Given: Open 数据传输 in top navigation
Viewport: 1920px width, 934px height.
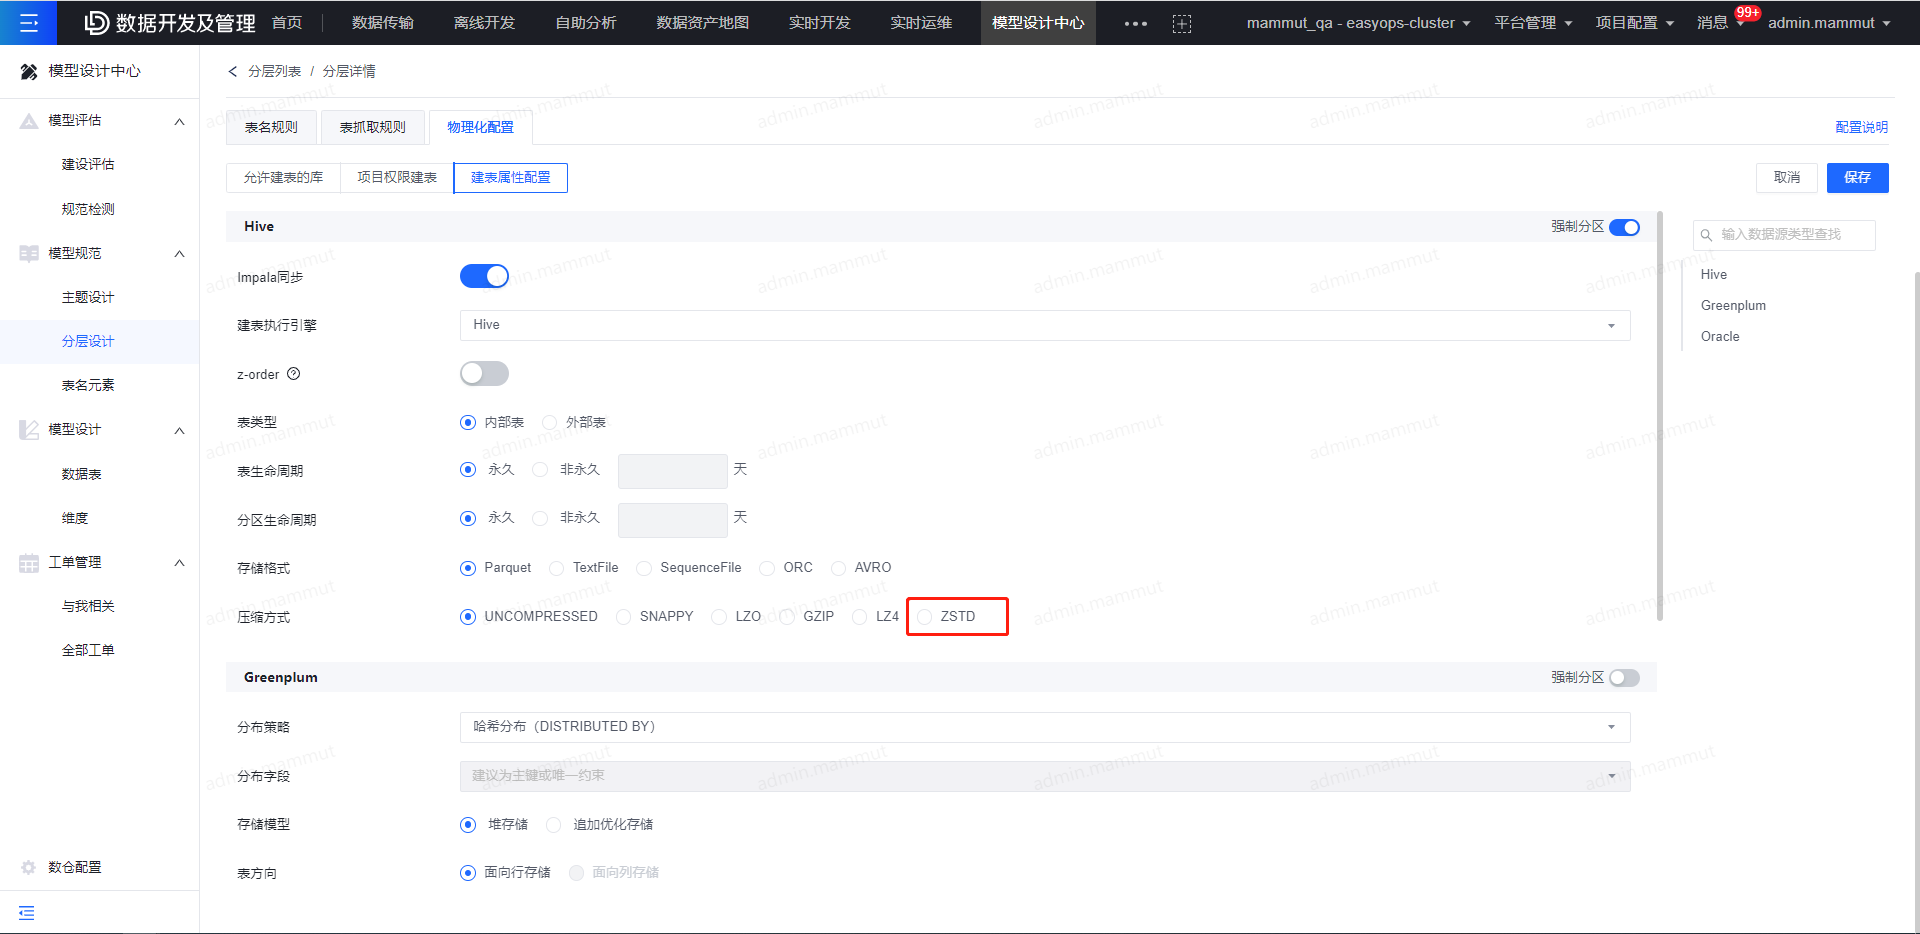Looking at the screenshot, I should tap(383, 23).
